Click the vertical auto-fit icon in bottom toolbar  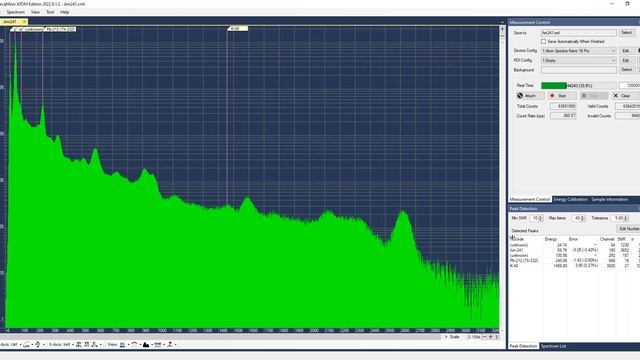click(38, 345)
